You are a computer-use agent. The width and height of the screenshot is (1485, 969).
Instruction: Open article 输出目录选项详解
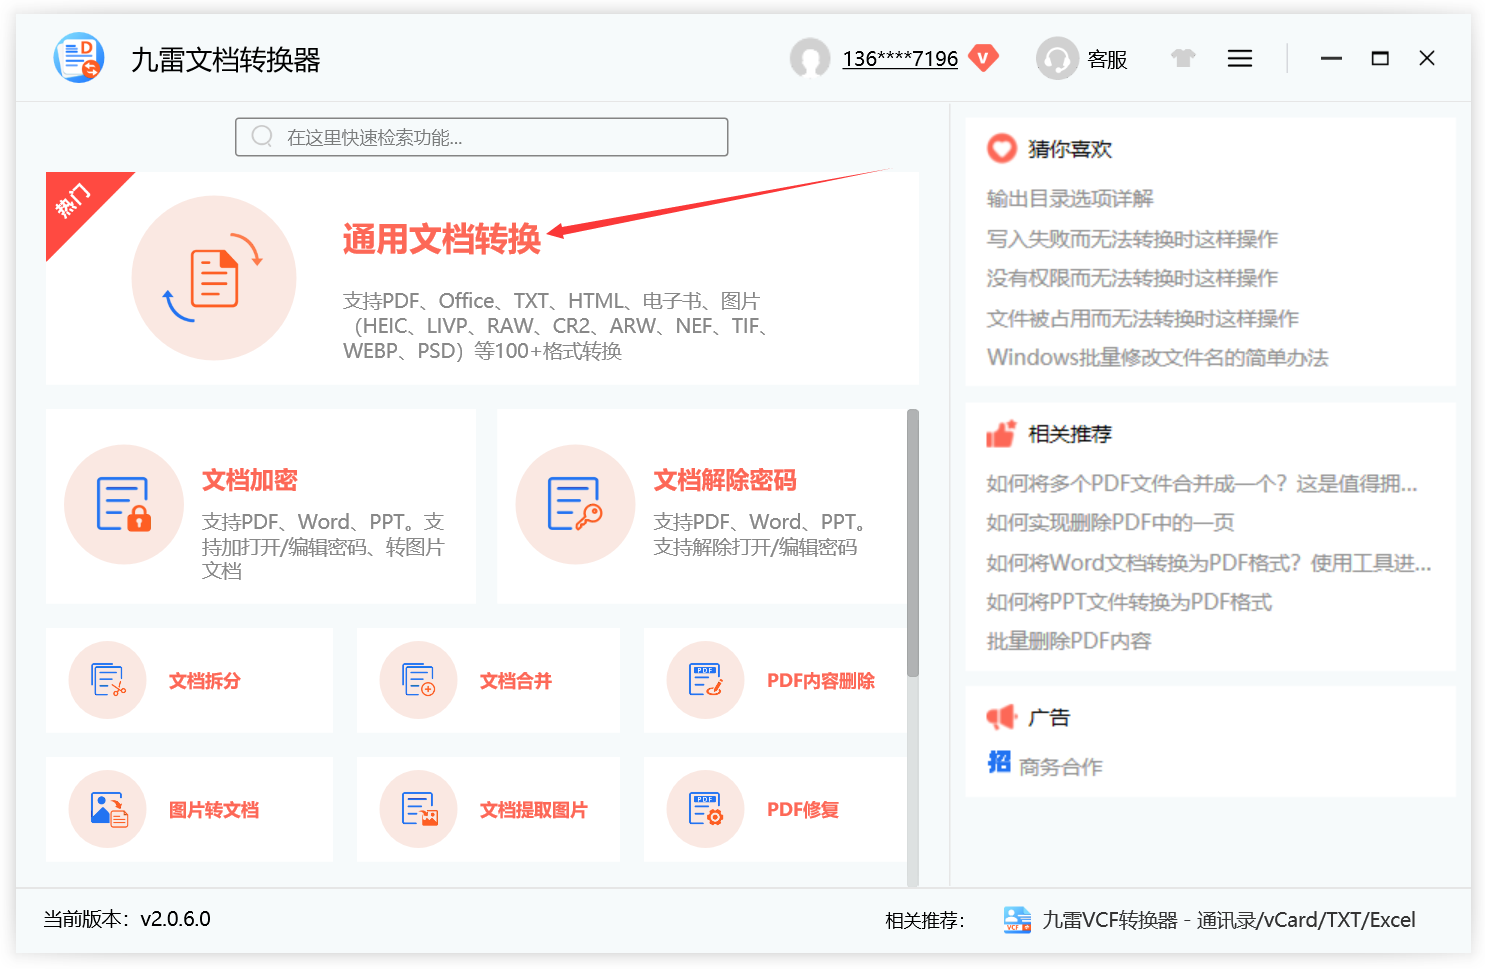(x=1069, y=199)
